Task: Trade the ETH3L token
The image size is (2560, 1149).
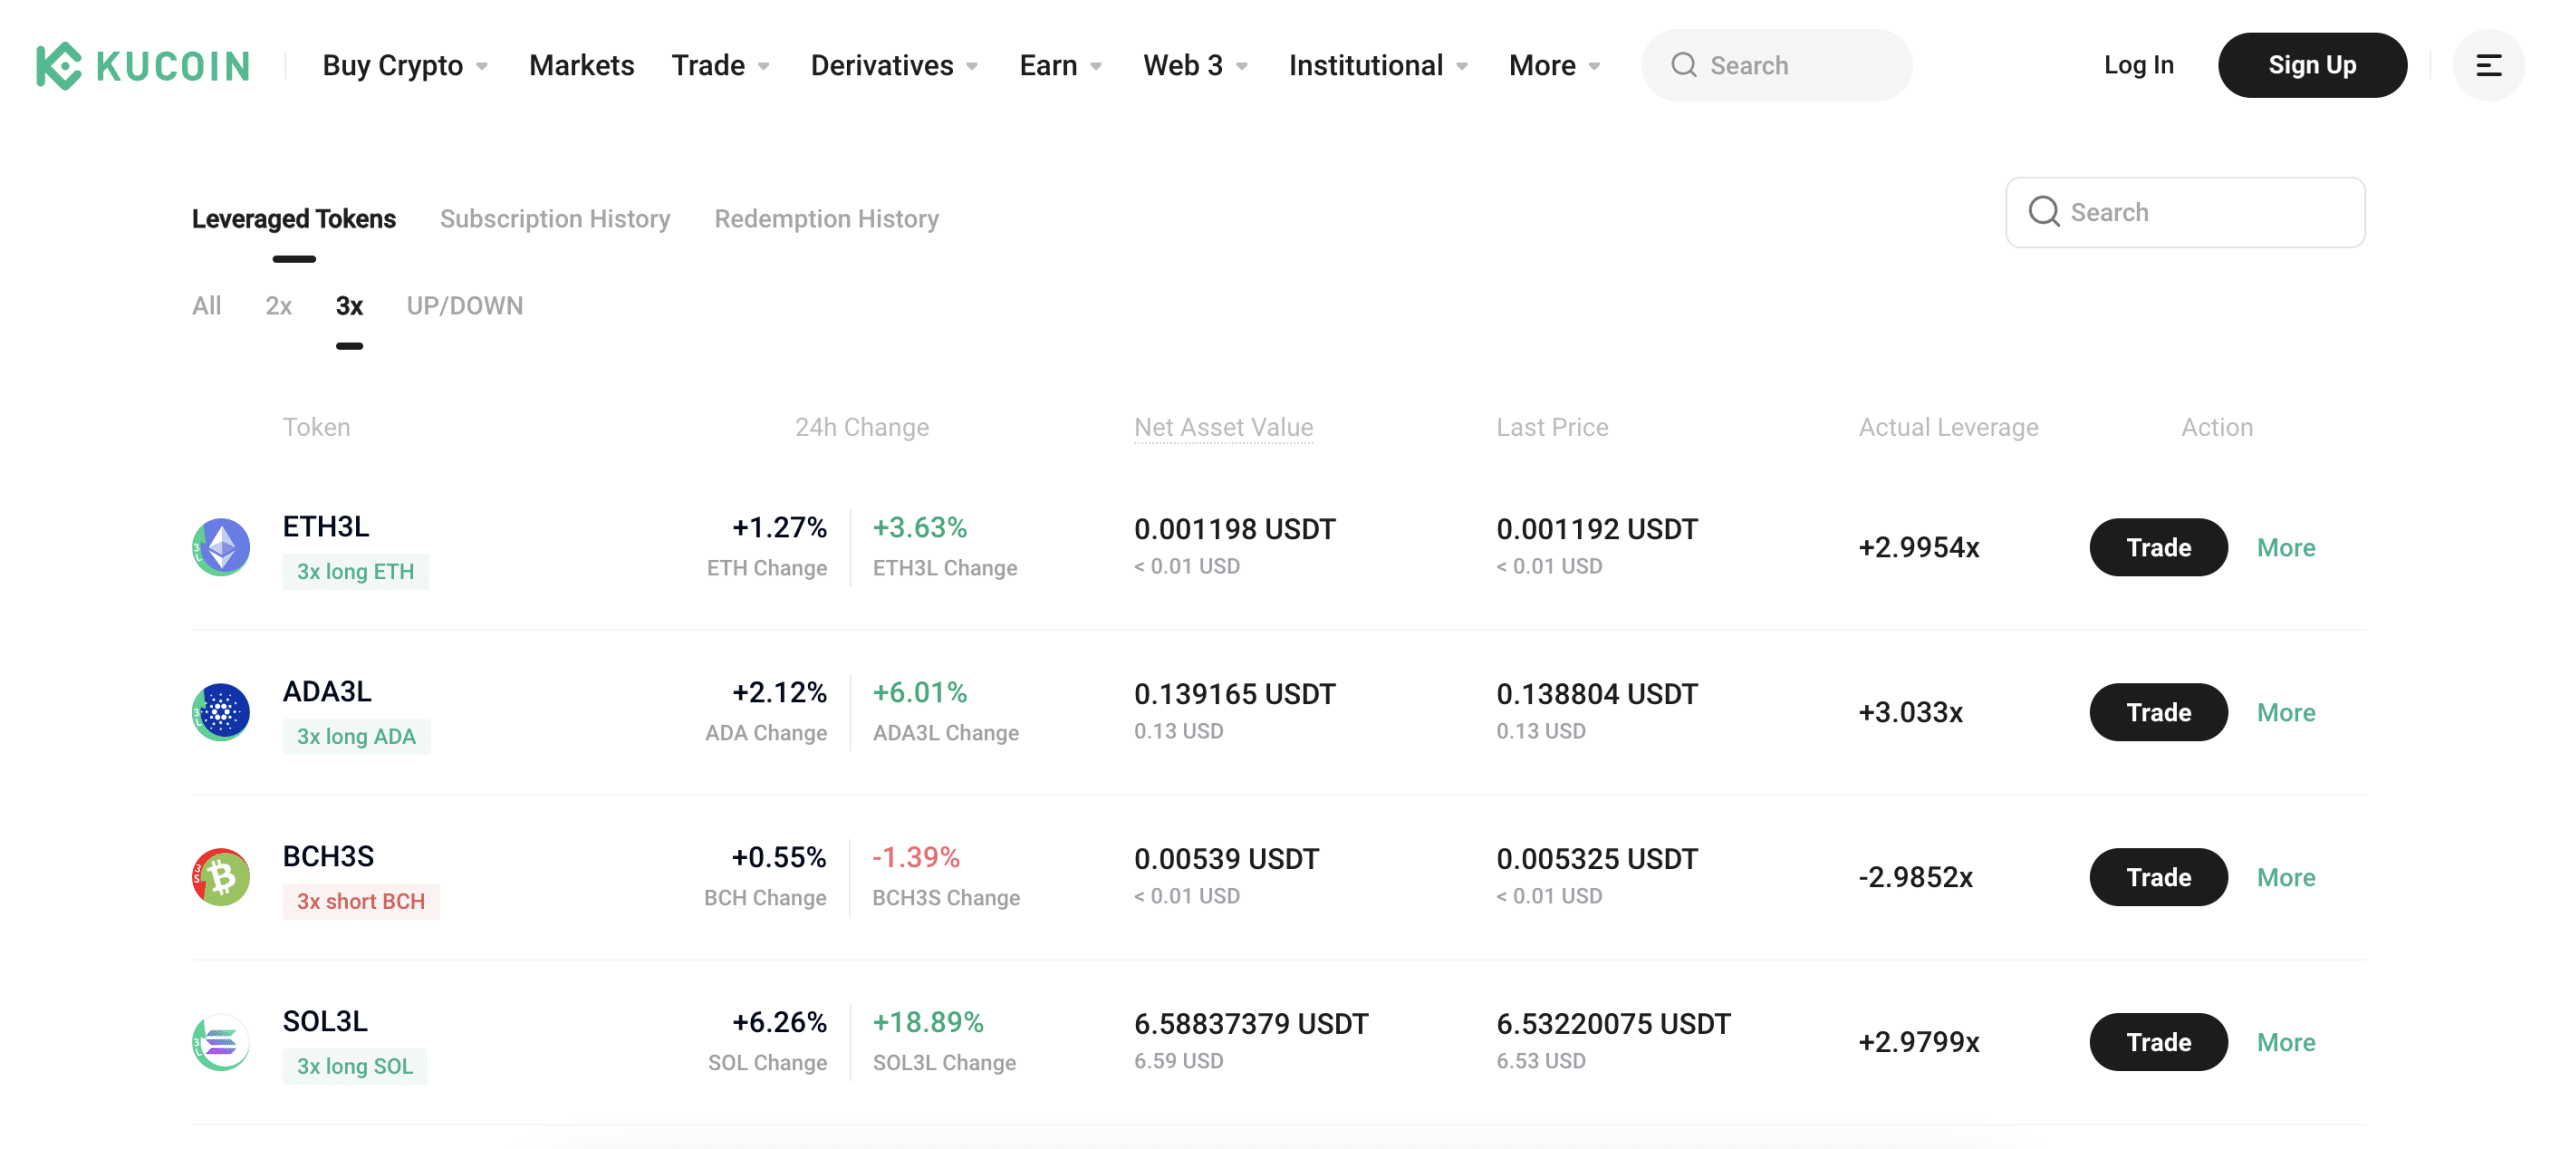Action: pos(2157,547)
